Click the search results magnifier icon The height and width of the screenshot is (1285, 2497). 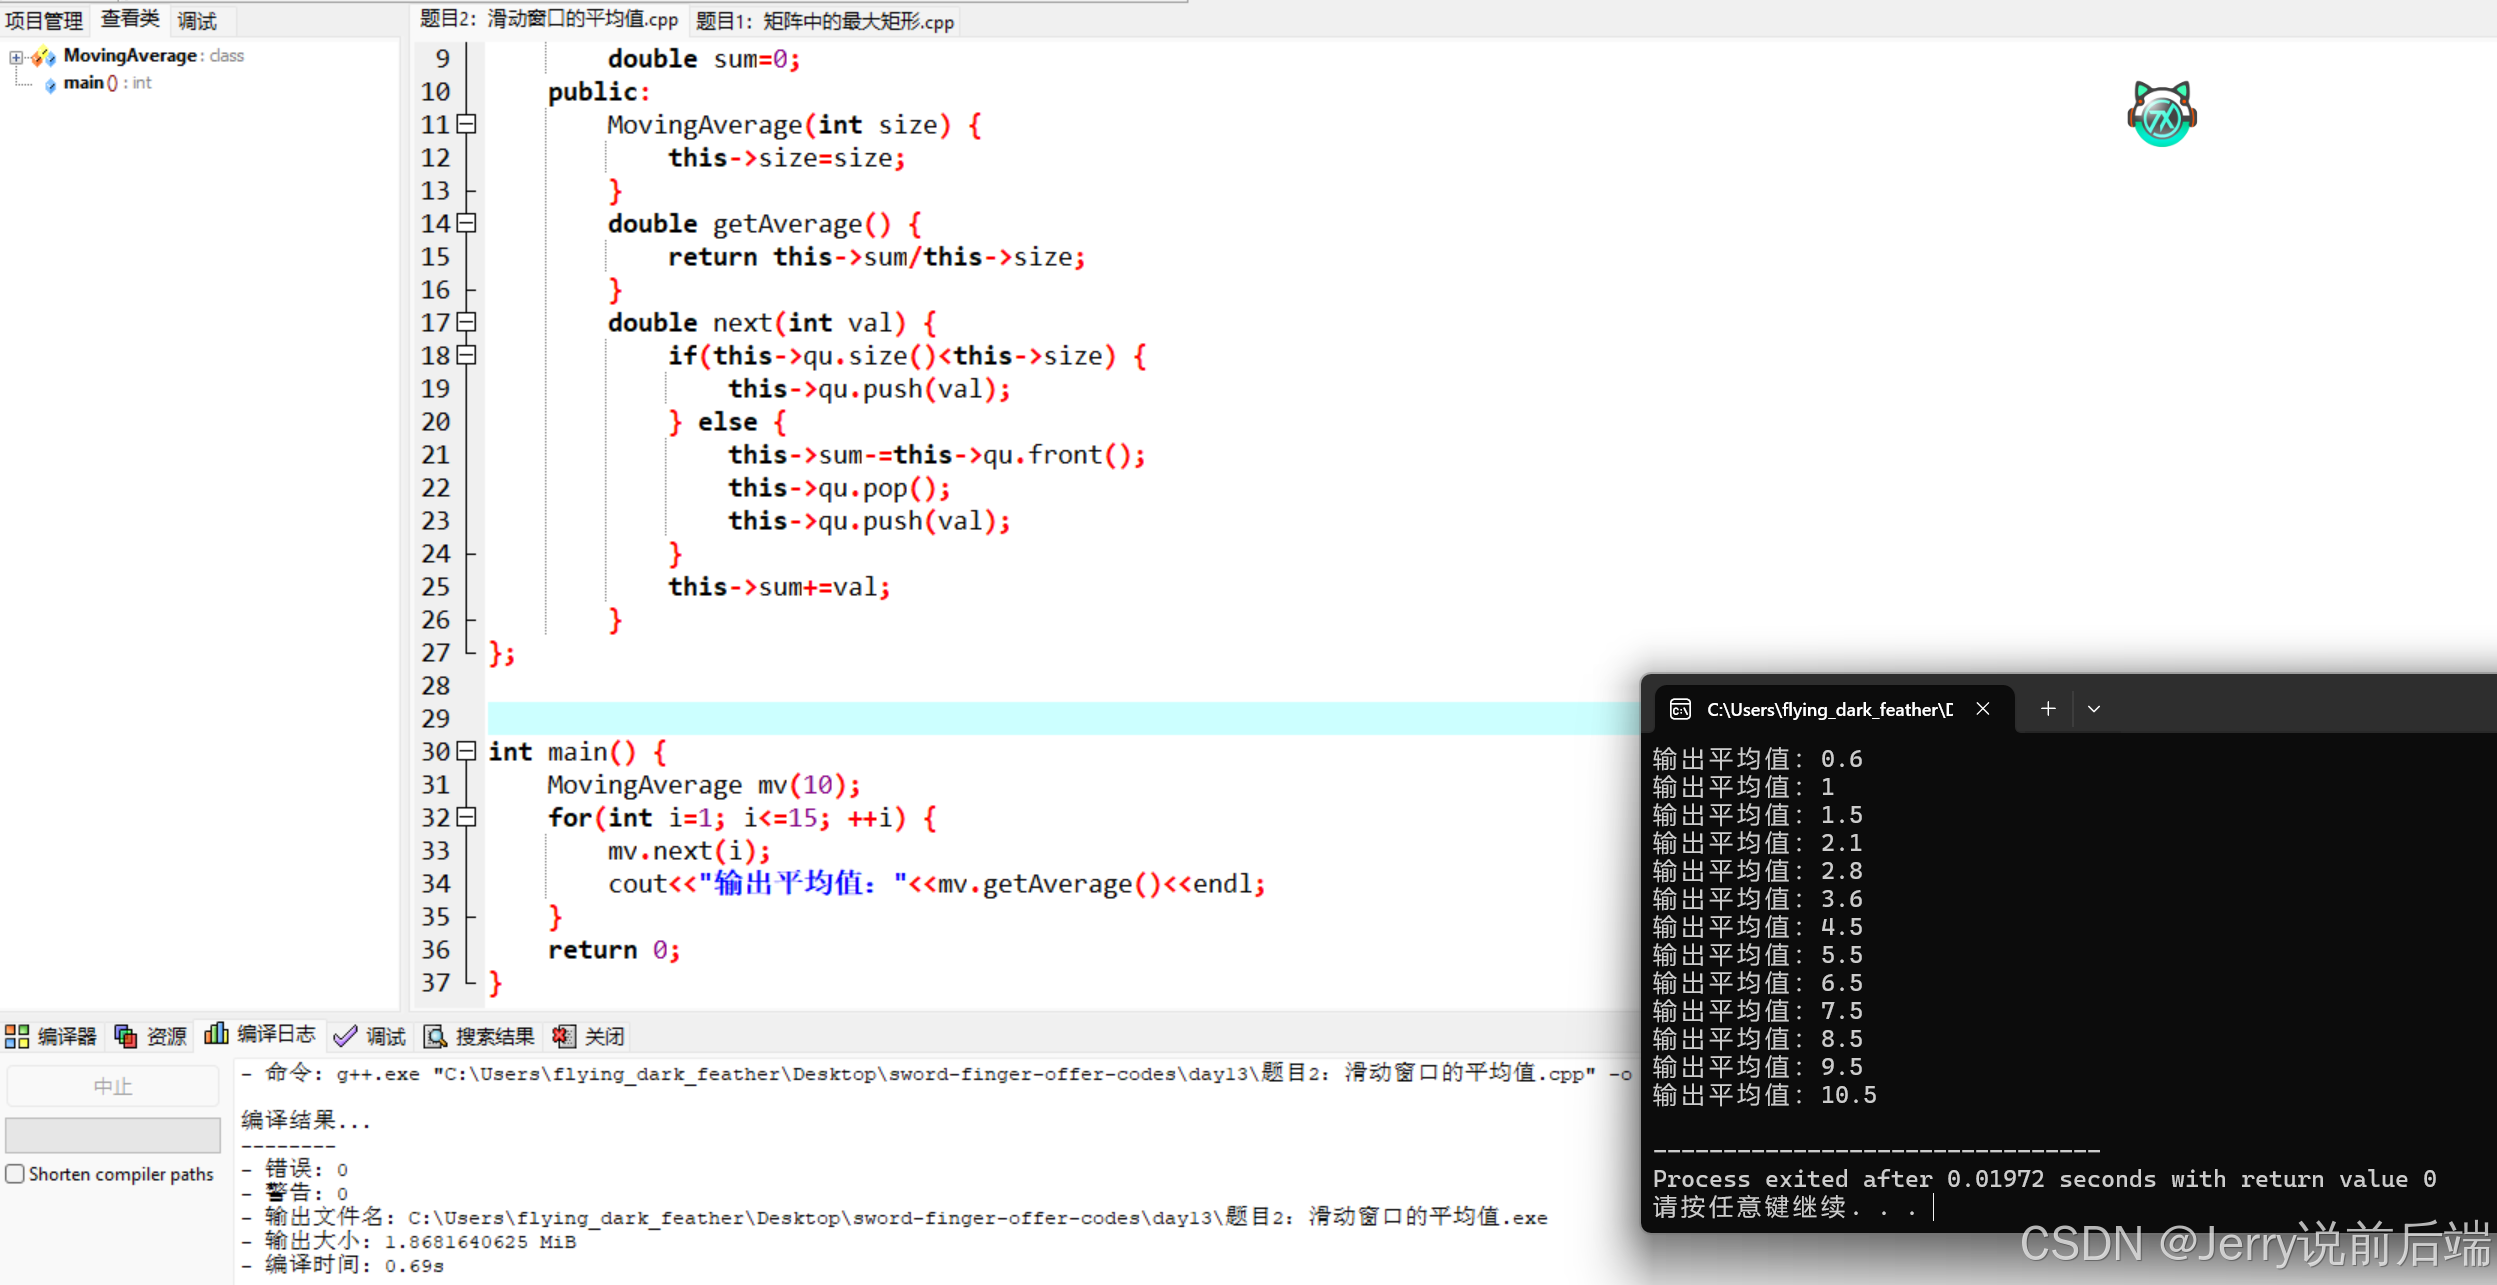tap(435, 1036)
